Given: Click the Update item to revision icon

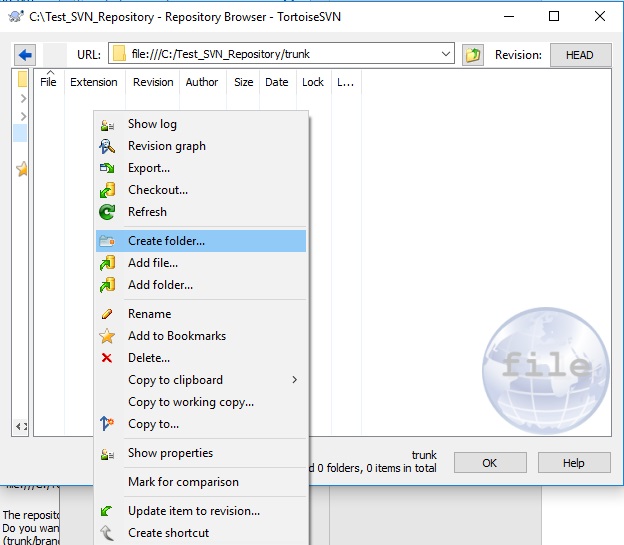Looking at the screenshot, I should pos(106,511).
